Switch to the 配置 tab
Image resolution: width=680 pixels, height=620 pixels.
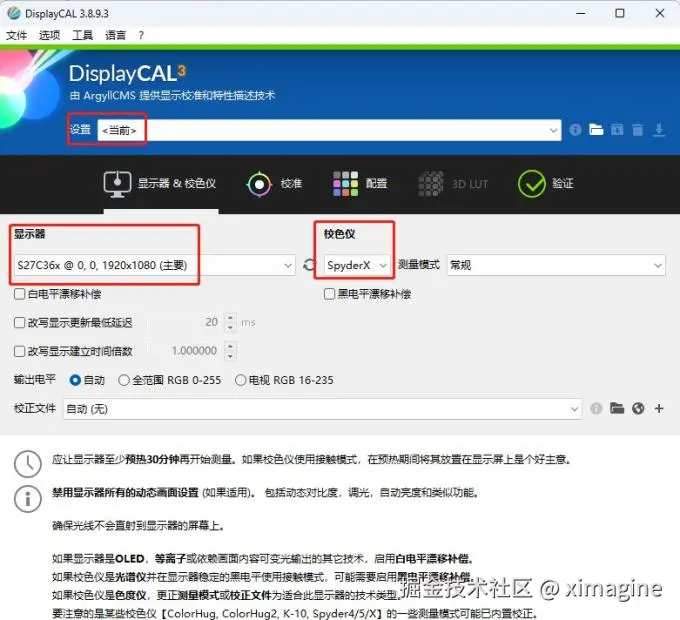coord(360,184)
